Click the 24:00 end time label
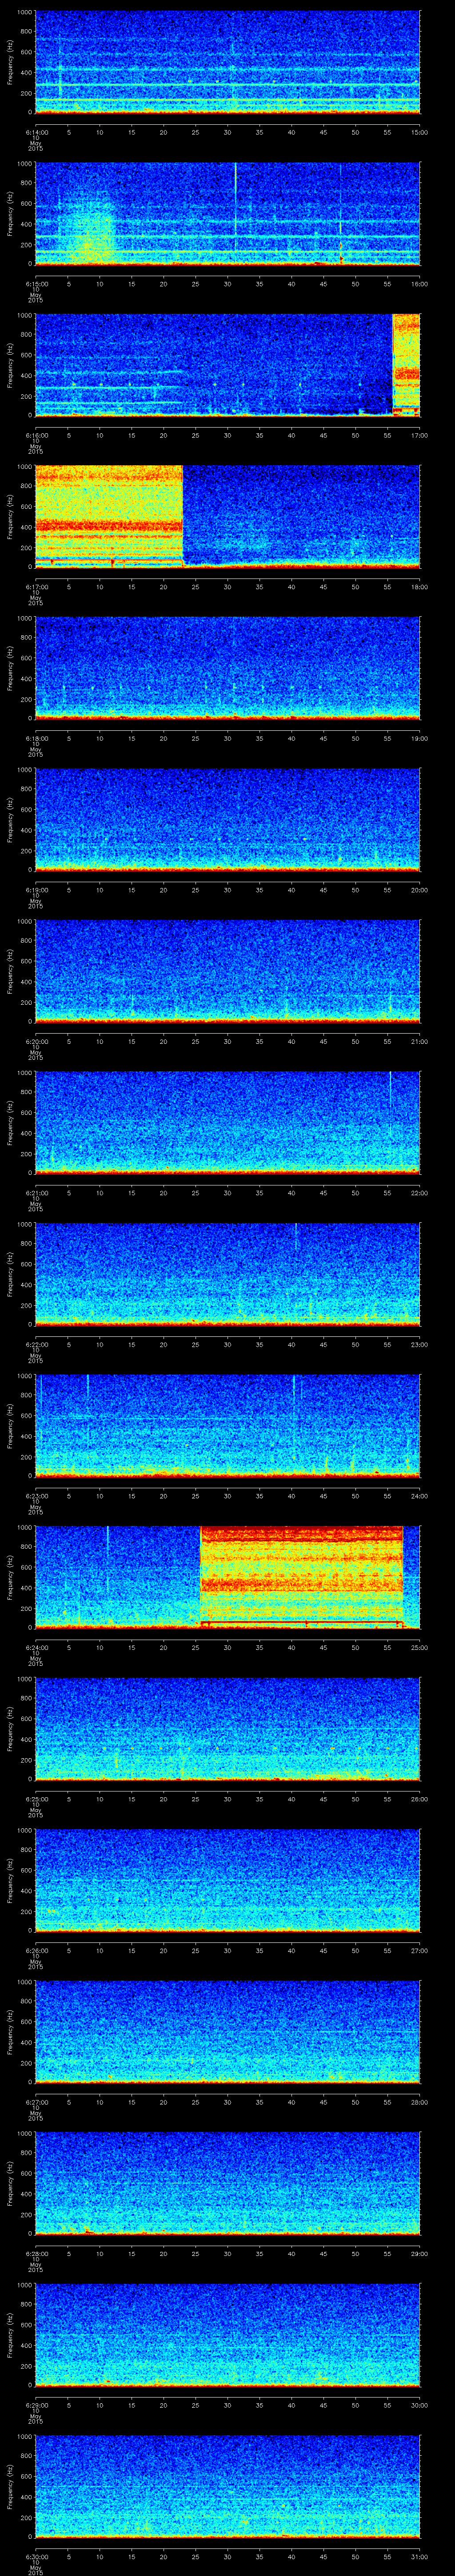This screenshot has height=2576, width=455. pos(420,1496)
